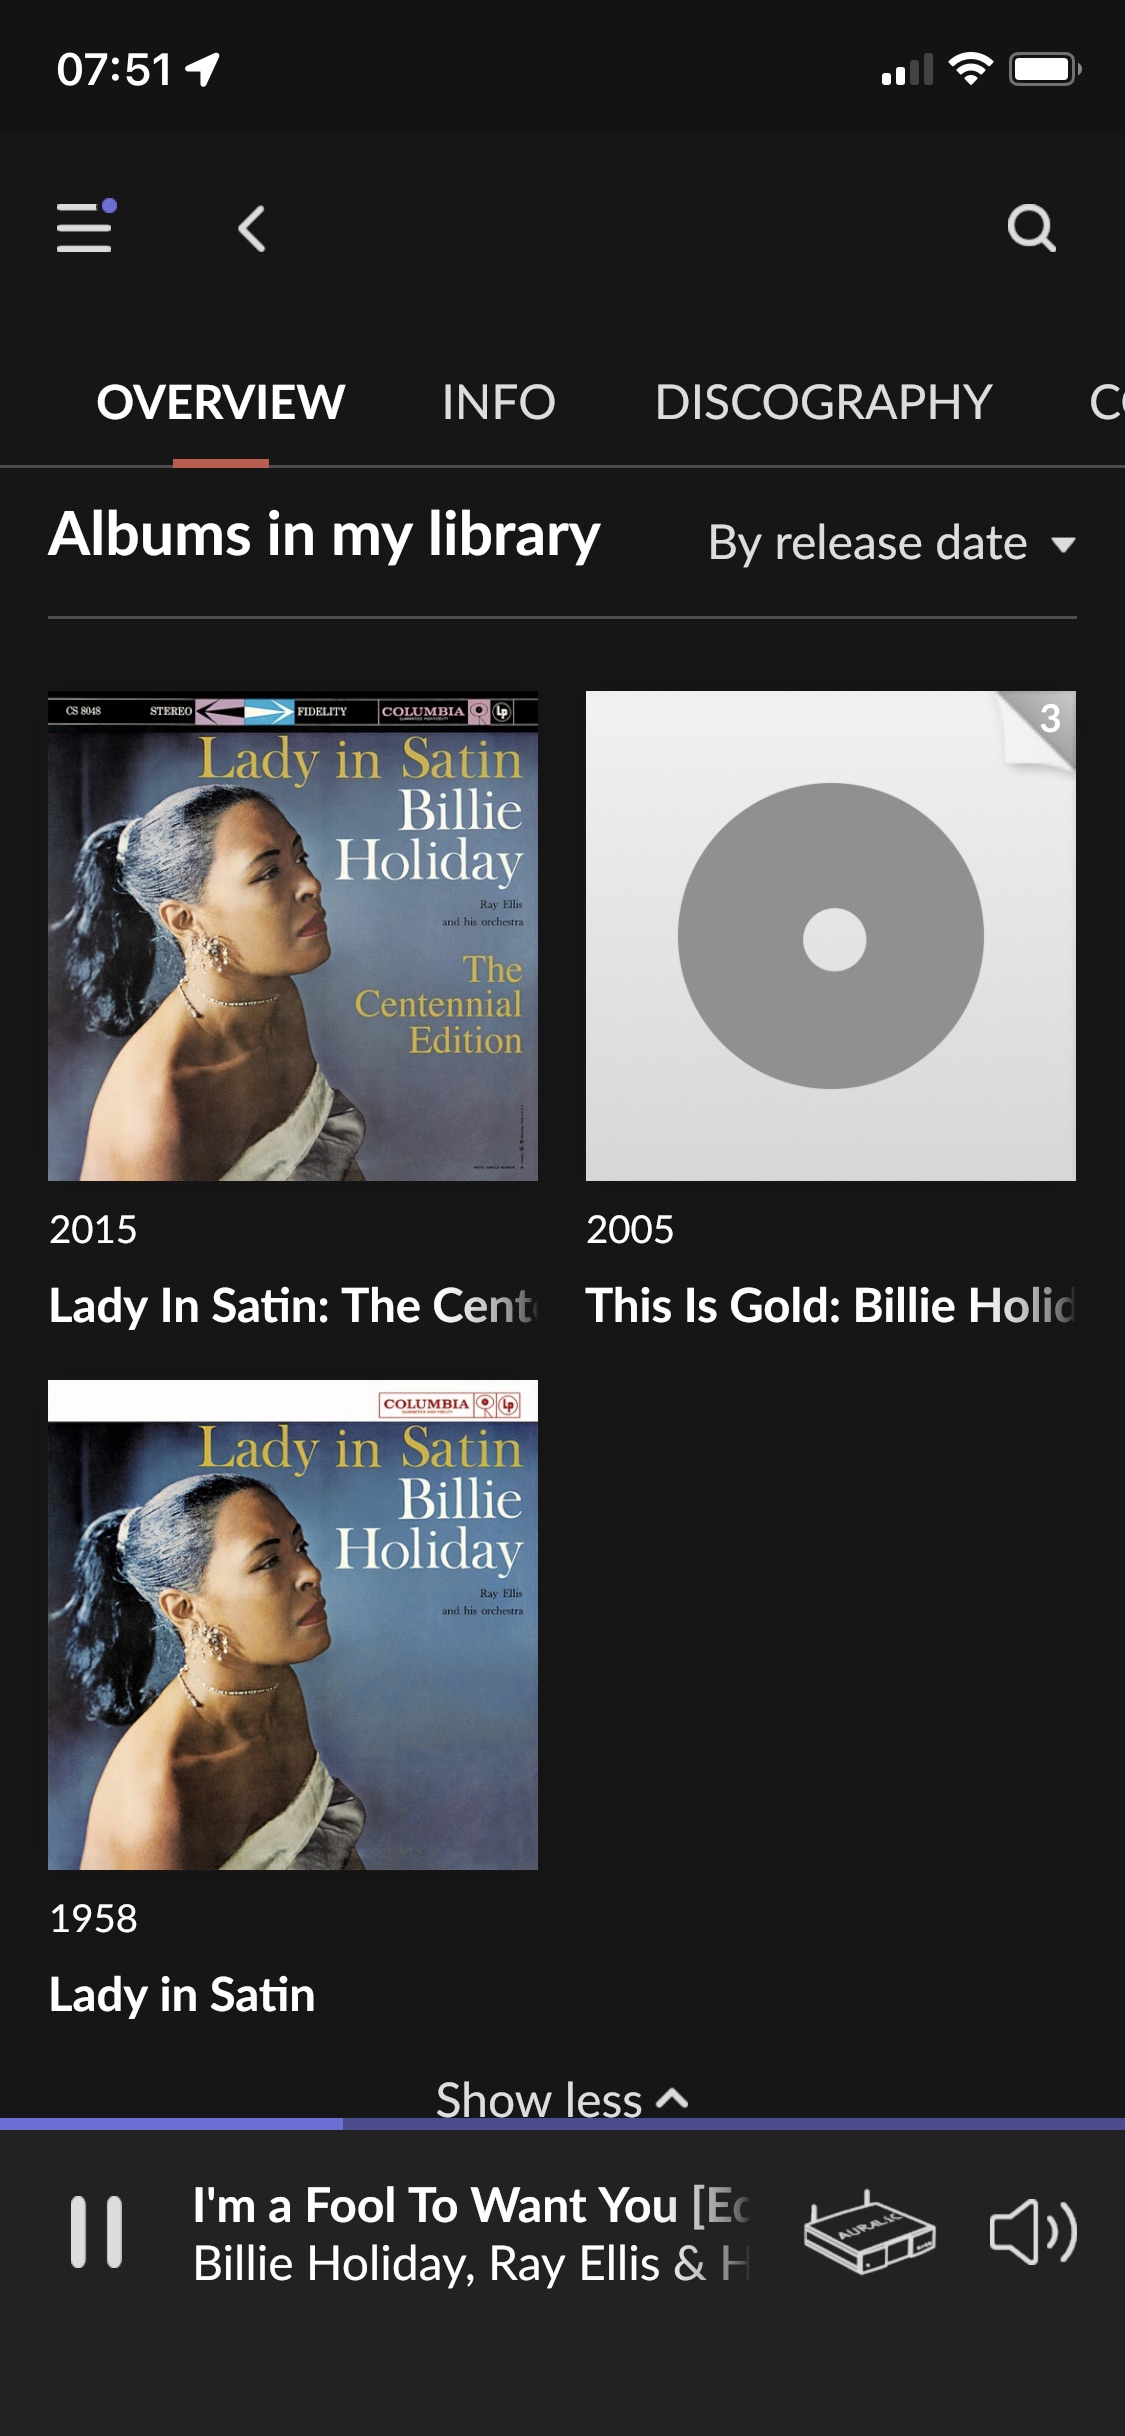Open This Is Gold placeholder album art
The height and width of the screenshot is (2436, 1125).
click(831, 936)
